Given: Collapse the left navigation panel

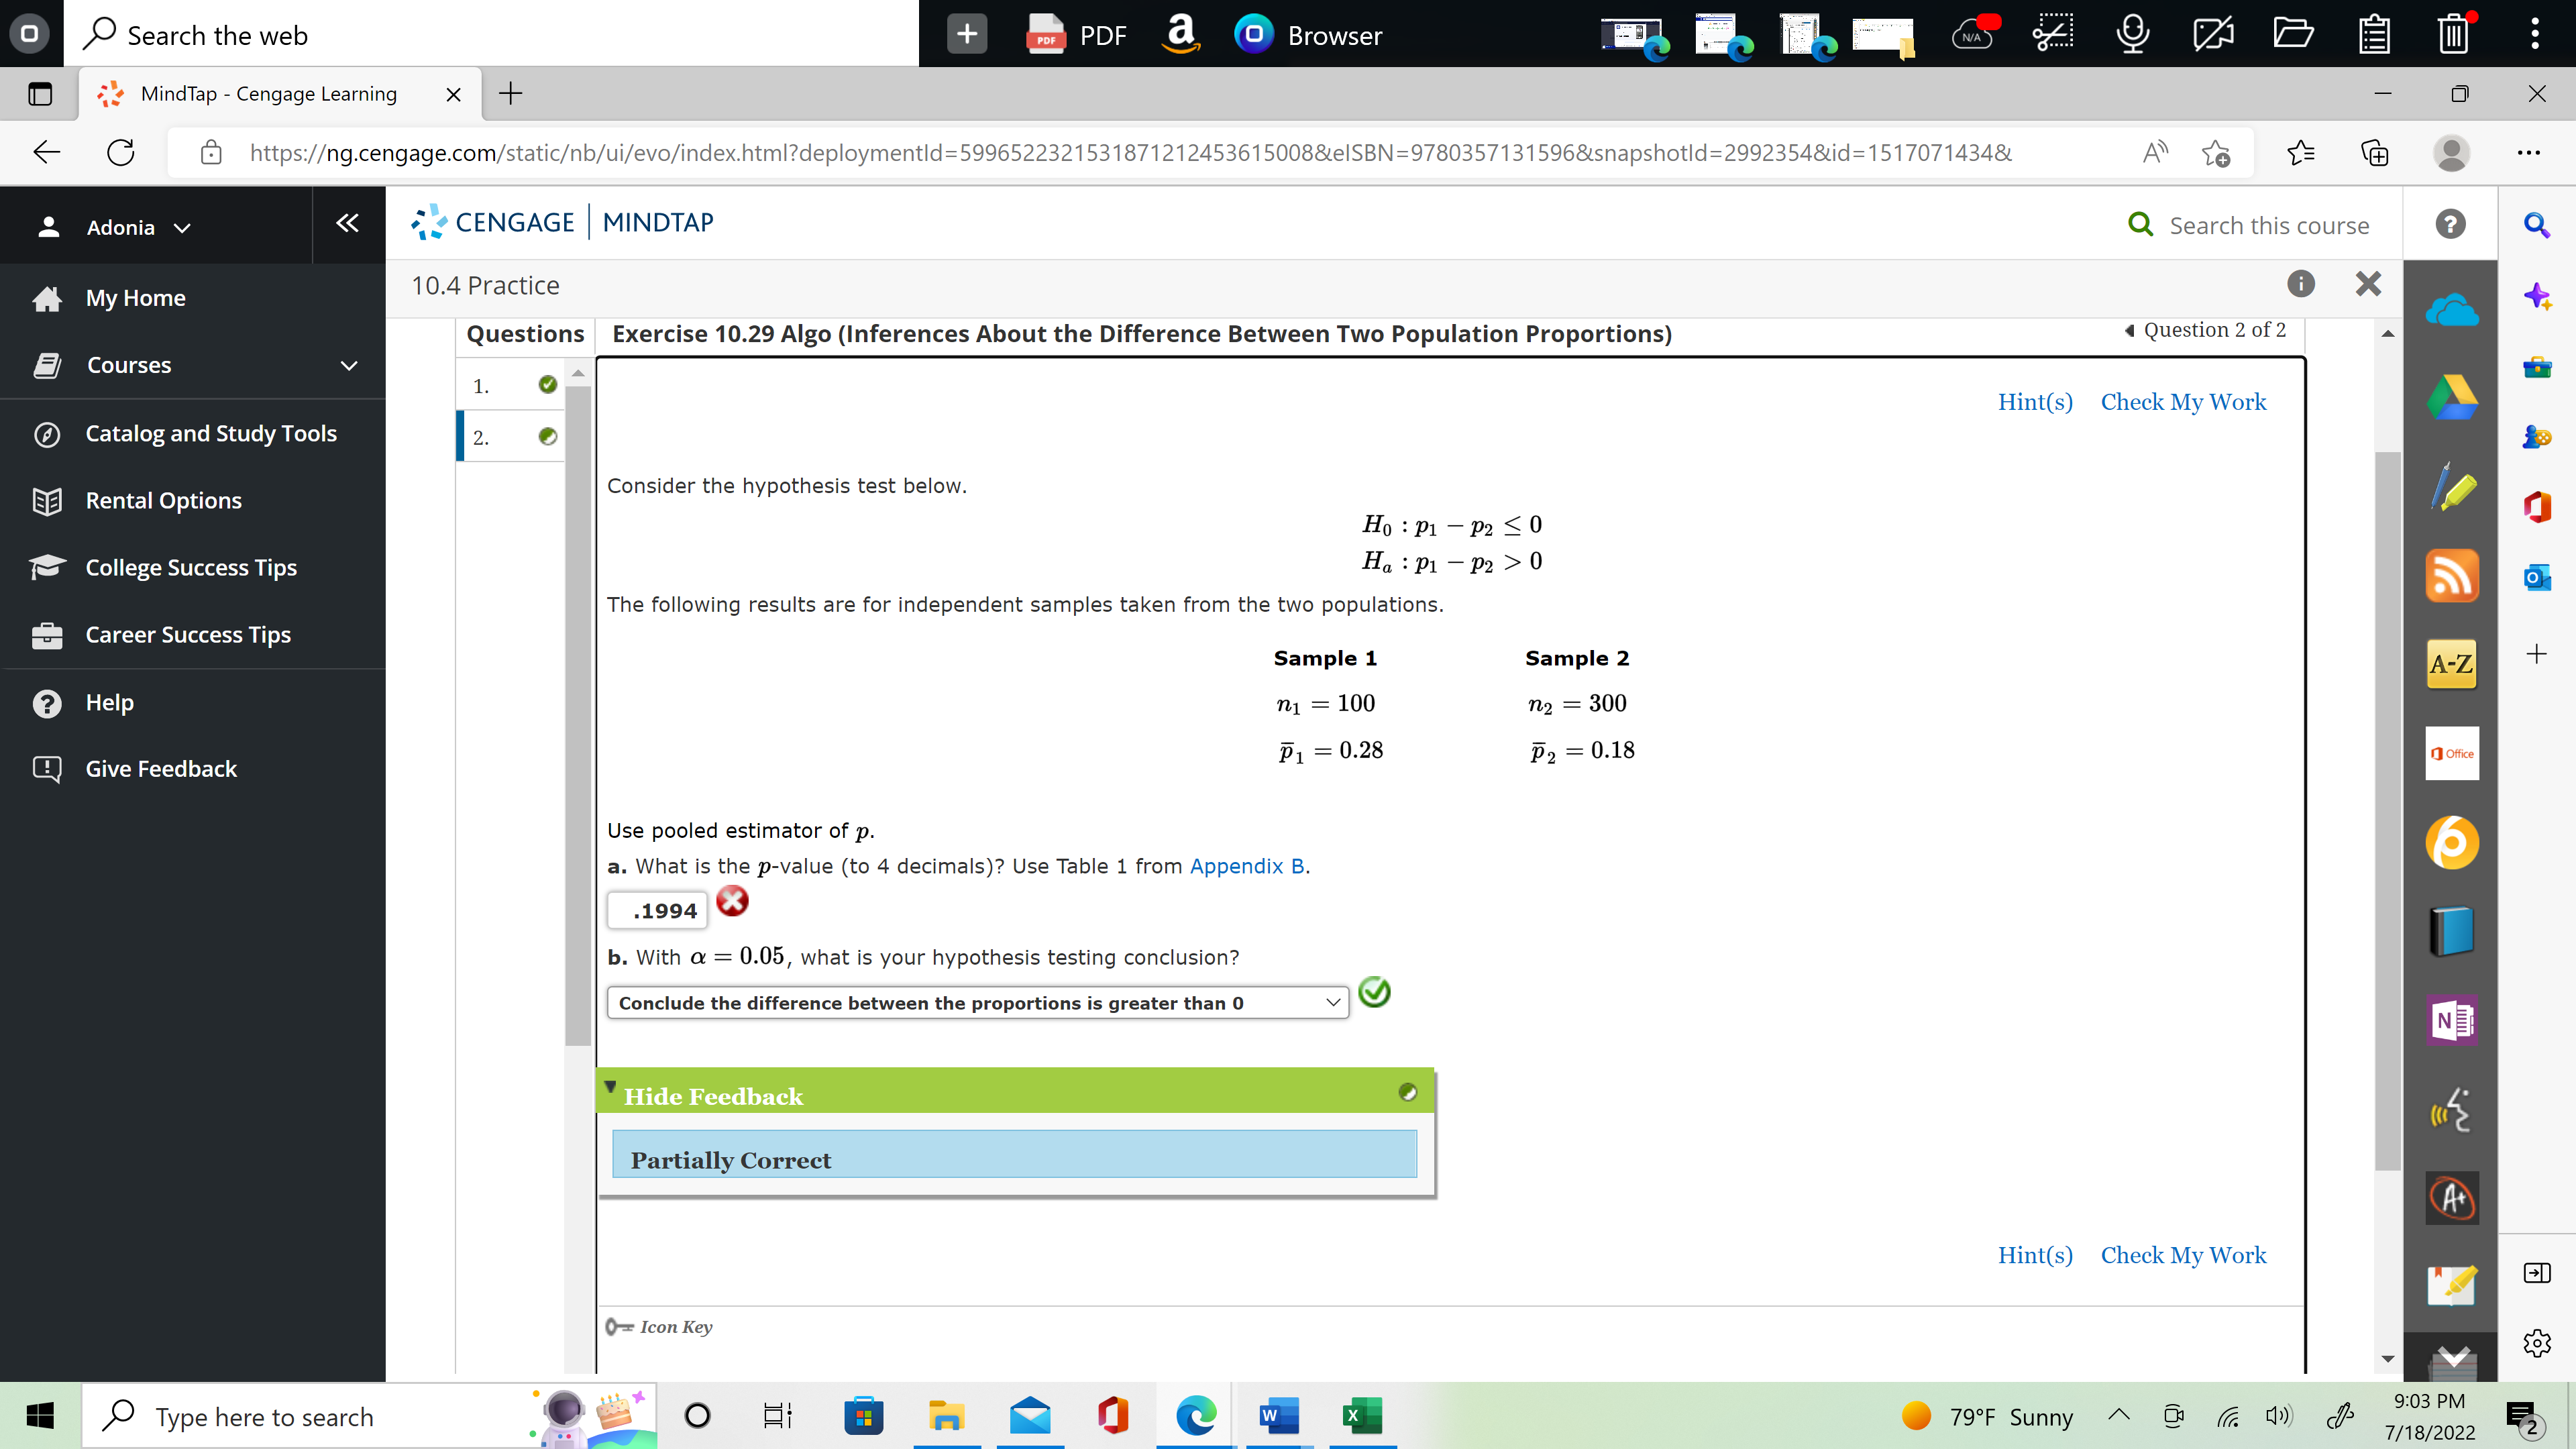Looking at the screenshot, I should click(x=346, y=223).
